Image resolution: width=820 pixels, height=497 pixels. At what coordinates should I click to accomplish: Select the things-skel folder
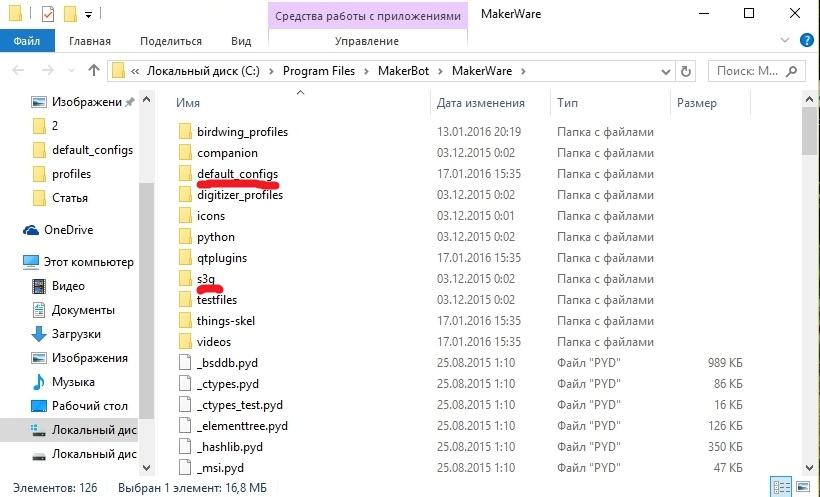coord(225,321)
